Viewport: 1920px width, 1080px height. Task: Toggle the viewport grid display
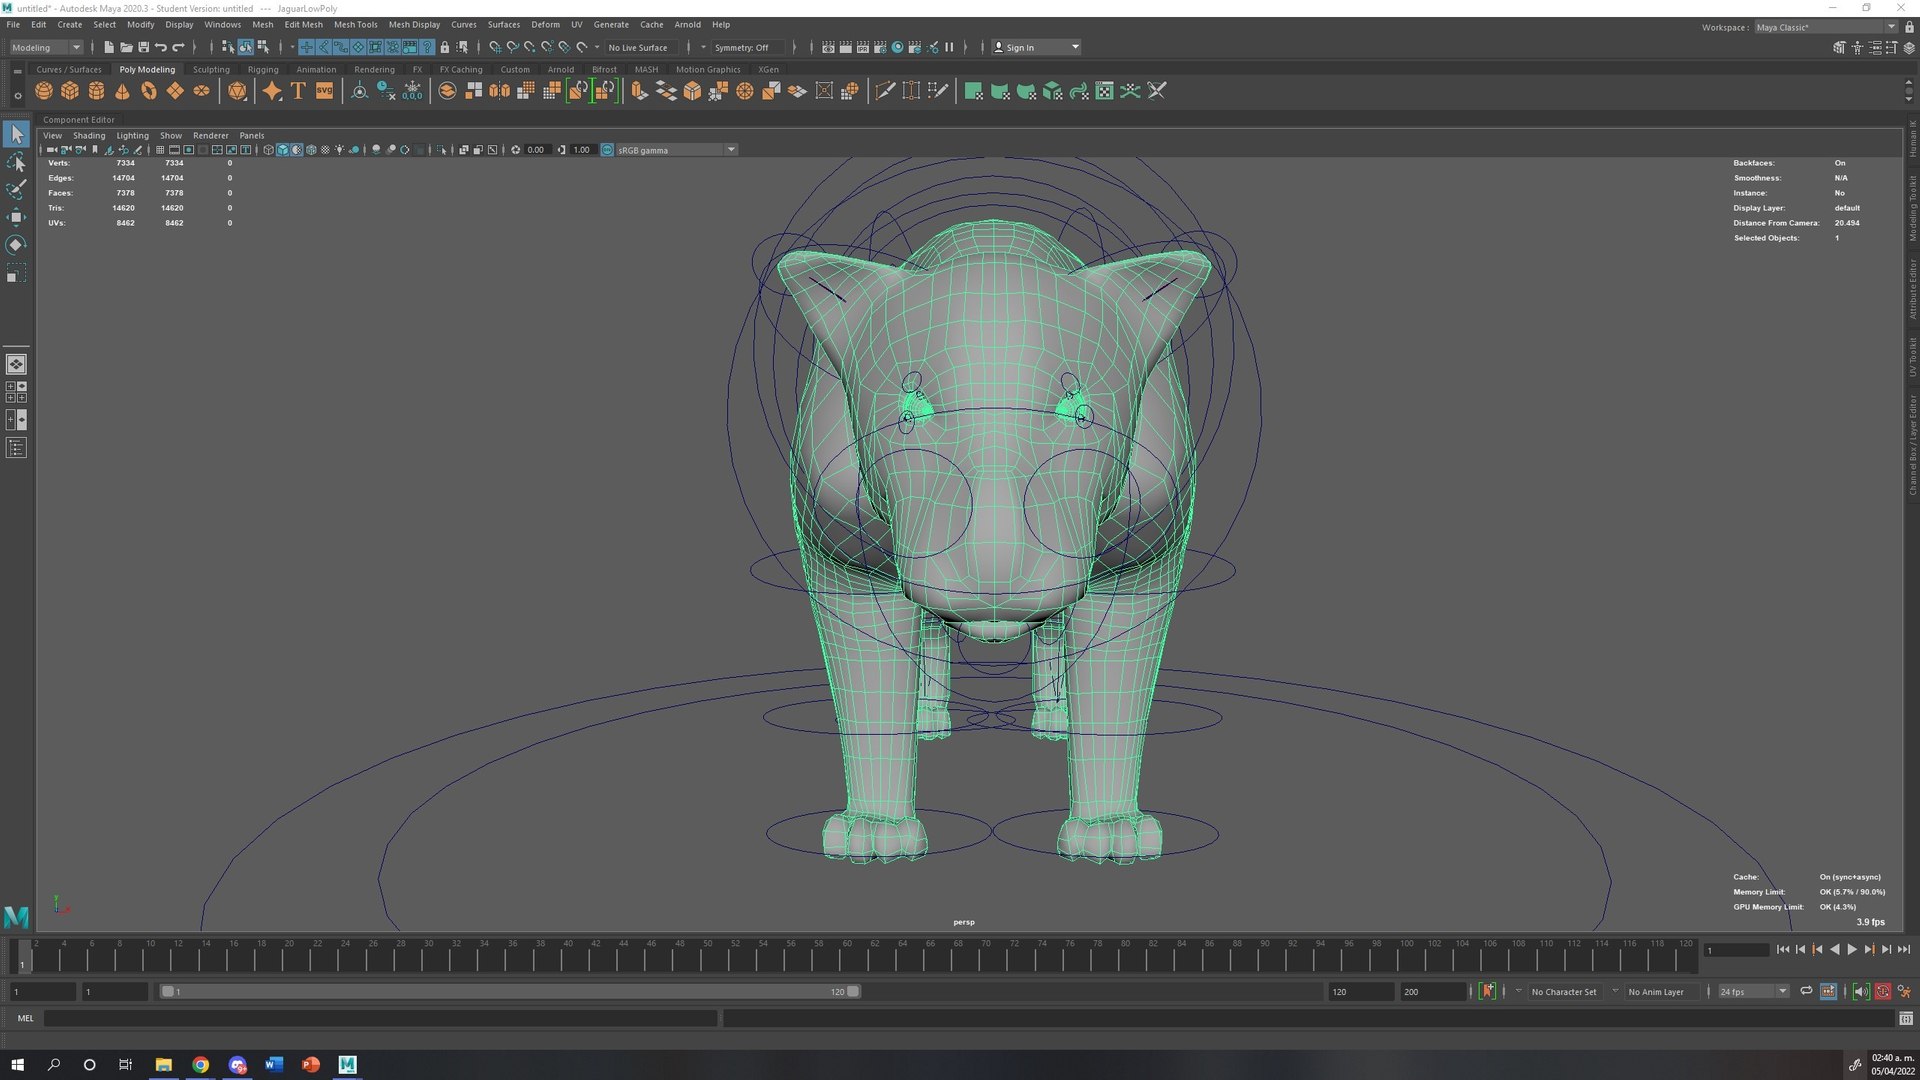(160, 150)
